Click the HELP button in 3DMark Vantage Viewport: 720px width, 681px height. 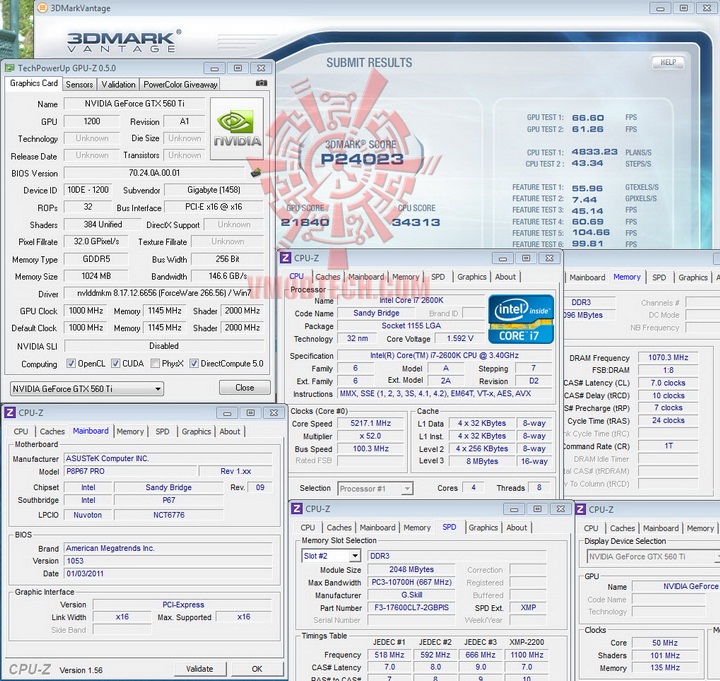(668, 62)
